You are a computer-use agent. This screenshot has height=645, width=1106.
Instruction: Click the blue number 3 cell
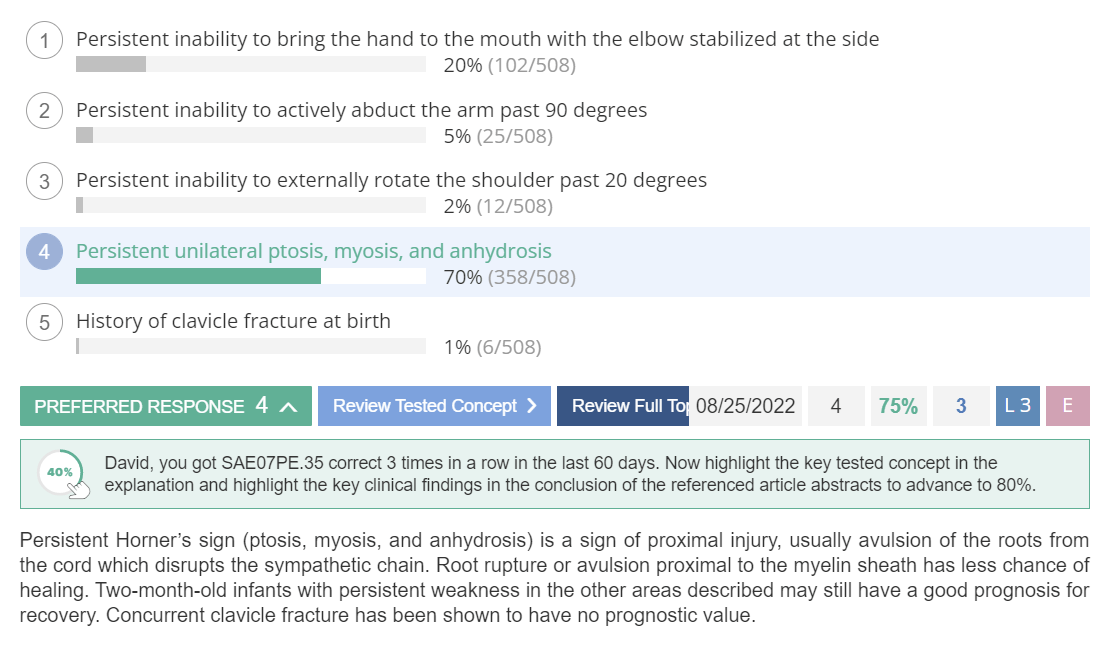961,406
